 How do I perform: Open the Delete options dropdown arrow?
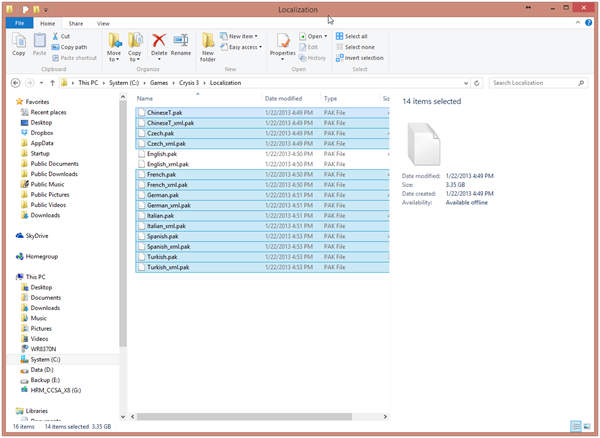click(159, 59)
